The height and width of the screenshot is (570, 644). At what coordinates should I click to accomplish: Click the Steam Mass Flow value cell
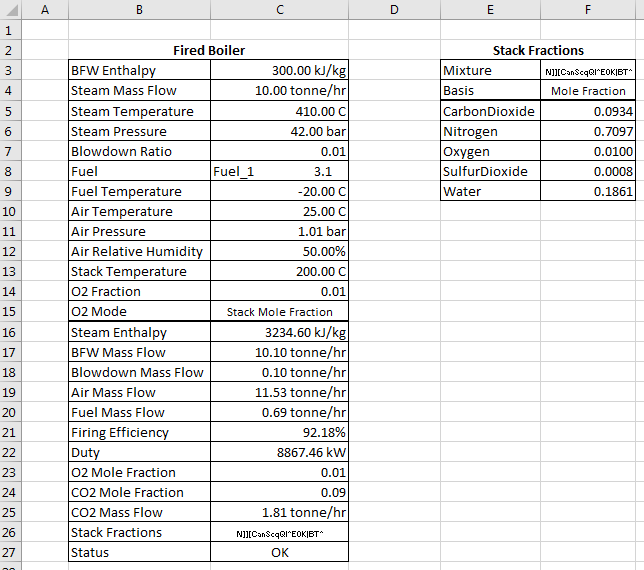(x=279, y=90)
